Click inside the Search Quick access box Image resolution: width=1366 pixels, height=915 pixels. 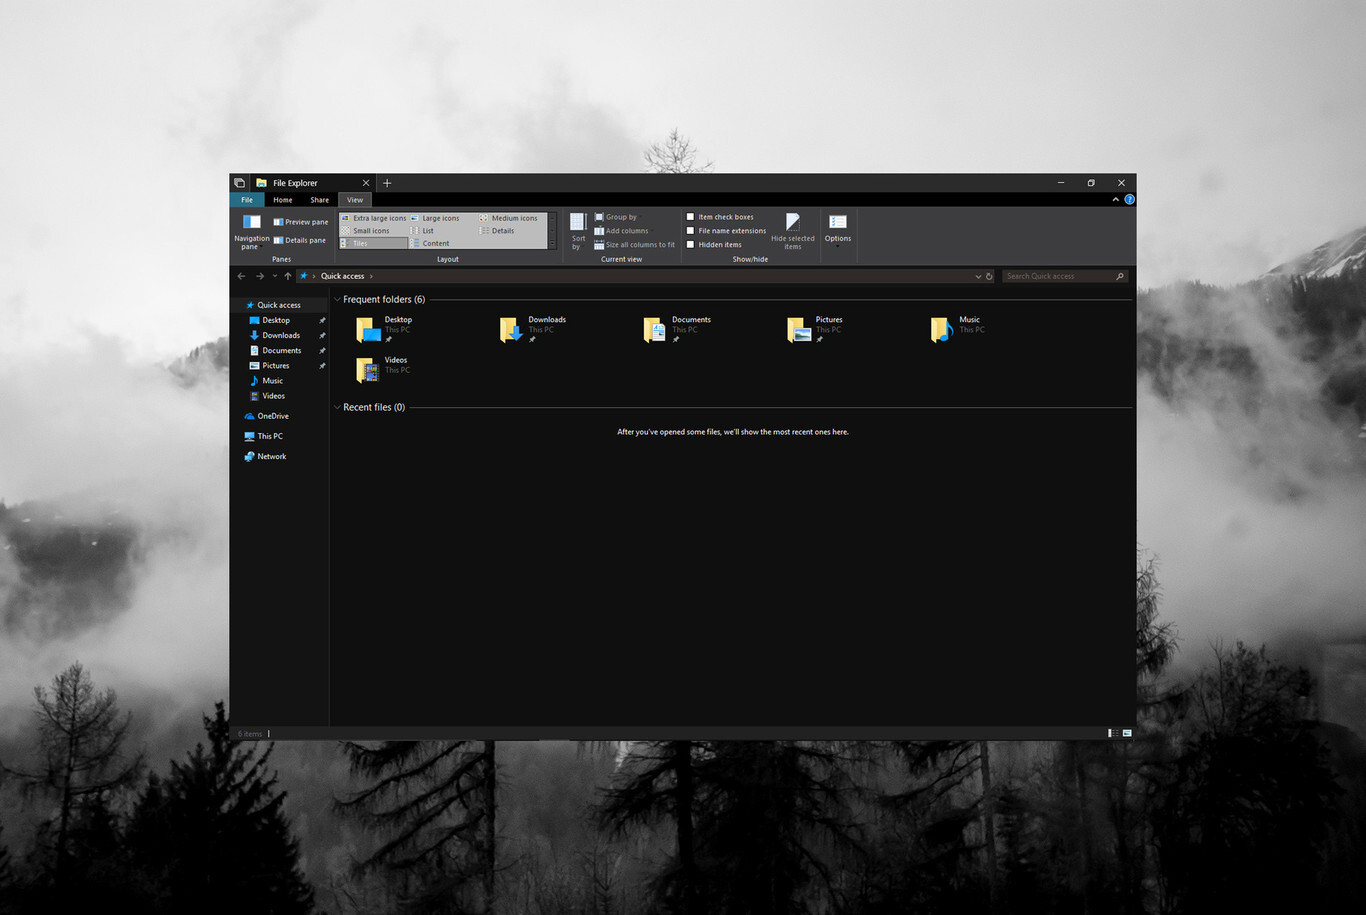click(x=1063, y=275)
